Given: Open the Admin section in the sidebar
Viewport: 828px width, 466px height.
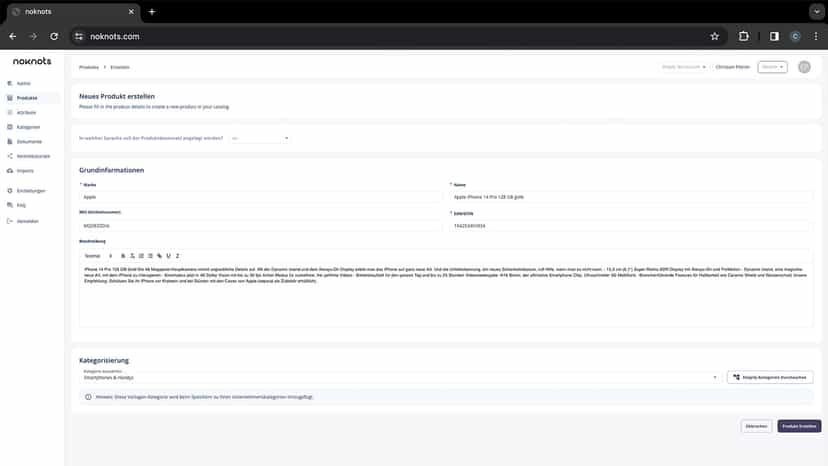Looking at the screenshot, I should pos(23,83).
